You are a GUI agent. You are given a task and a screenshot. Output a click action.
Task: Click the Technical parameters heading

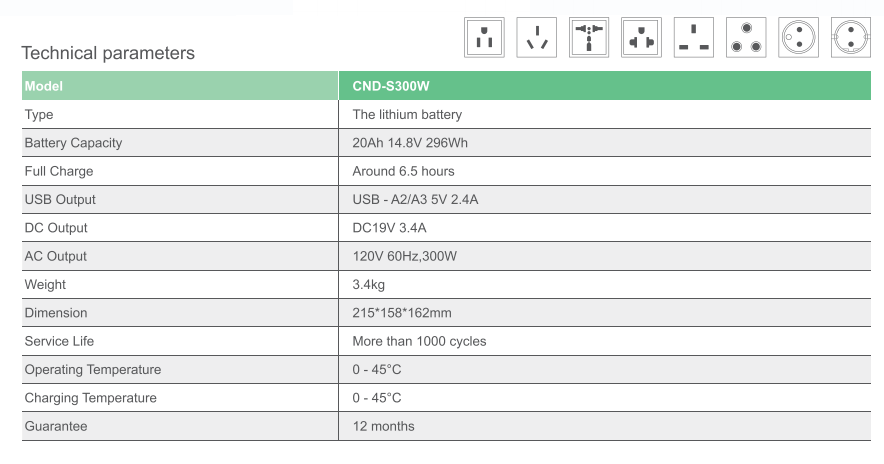tap(108, 53)
